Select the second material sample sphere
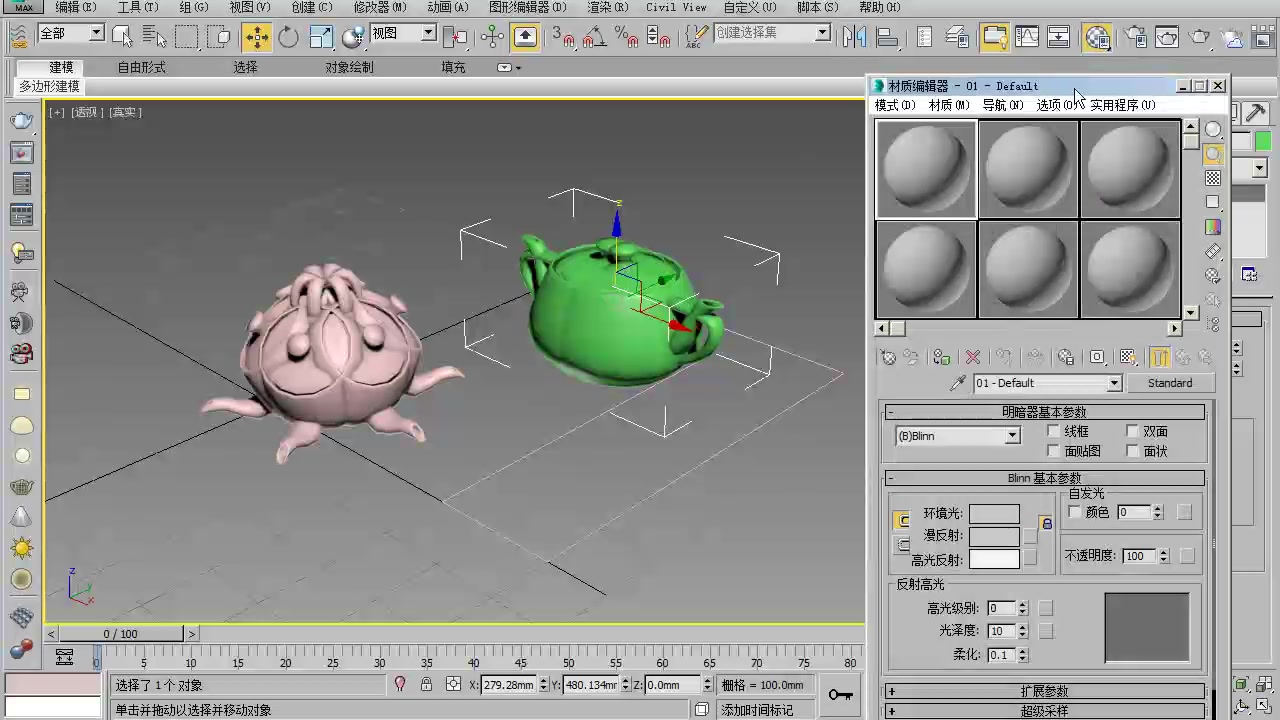Screen dimensions: 1280x720 (1028, 168)
